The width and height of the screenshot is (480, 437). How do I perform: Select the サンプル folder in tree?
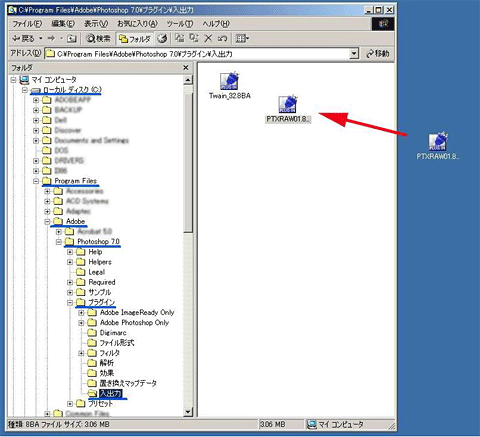point(100,292)
